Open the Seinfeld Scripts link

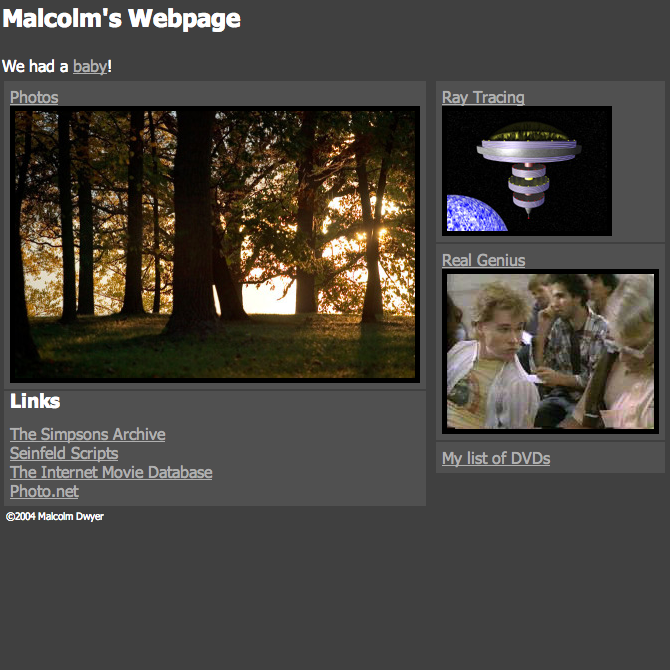pyautogui.click(x=64, y=453)
